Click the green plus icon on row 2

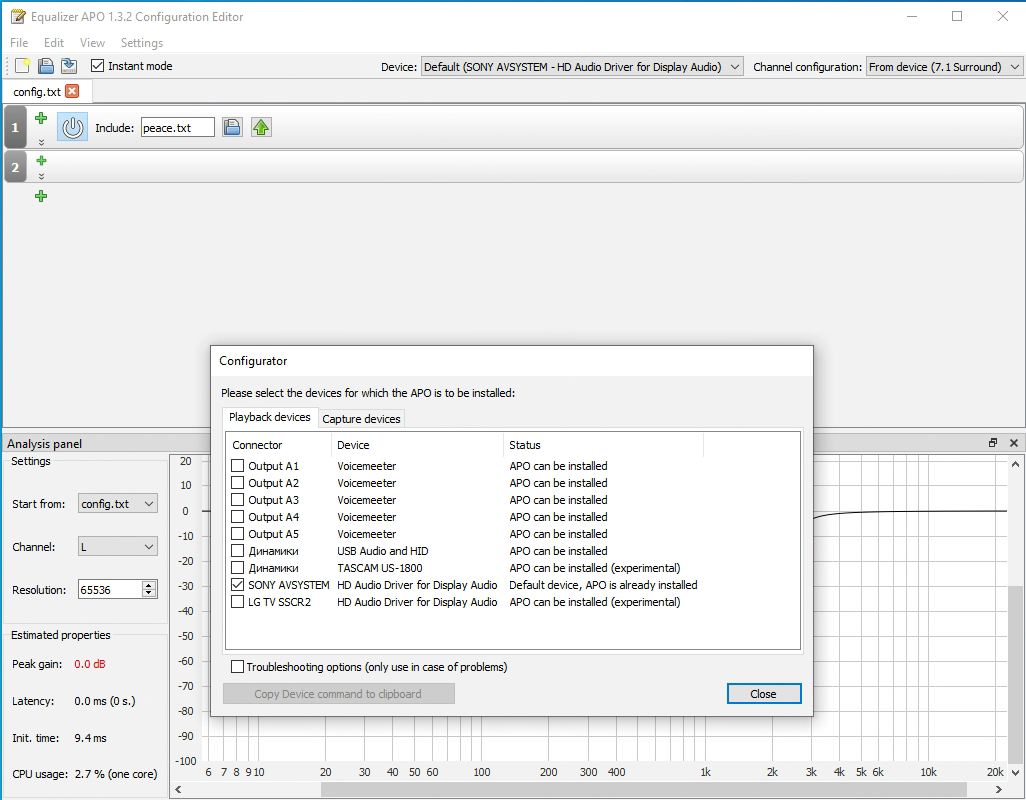tap(41, 160)
